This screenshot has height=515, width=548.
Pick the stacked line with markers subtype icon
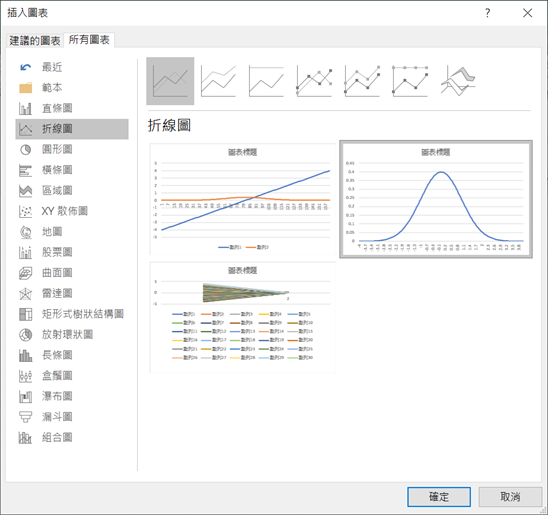(x=362, y=81)
